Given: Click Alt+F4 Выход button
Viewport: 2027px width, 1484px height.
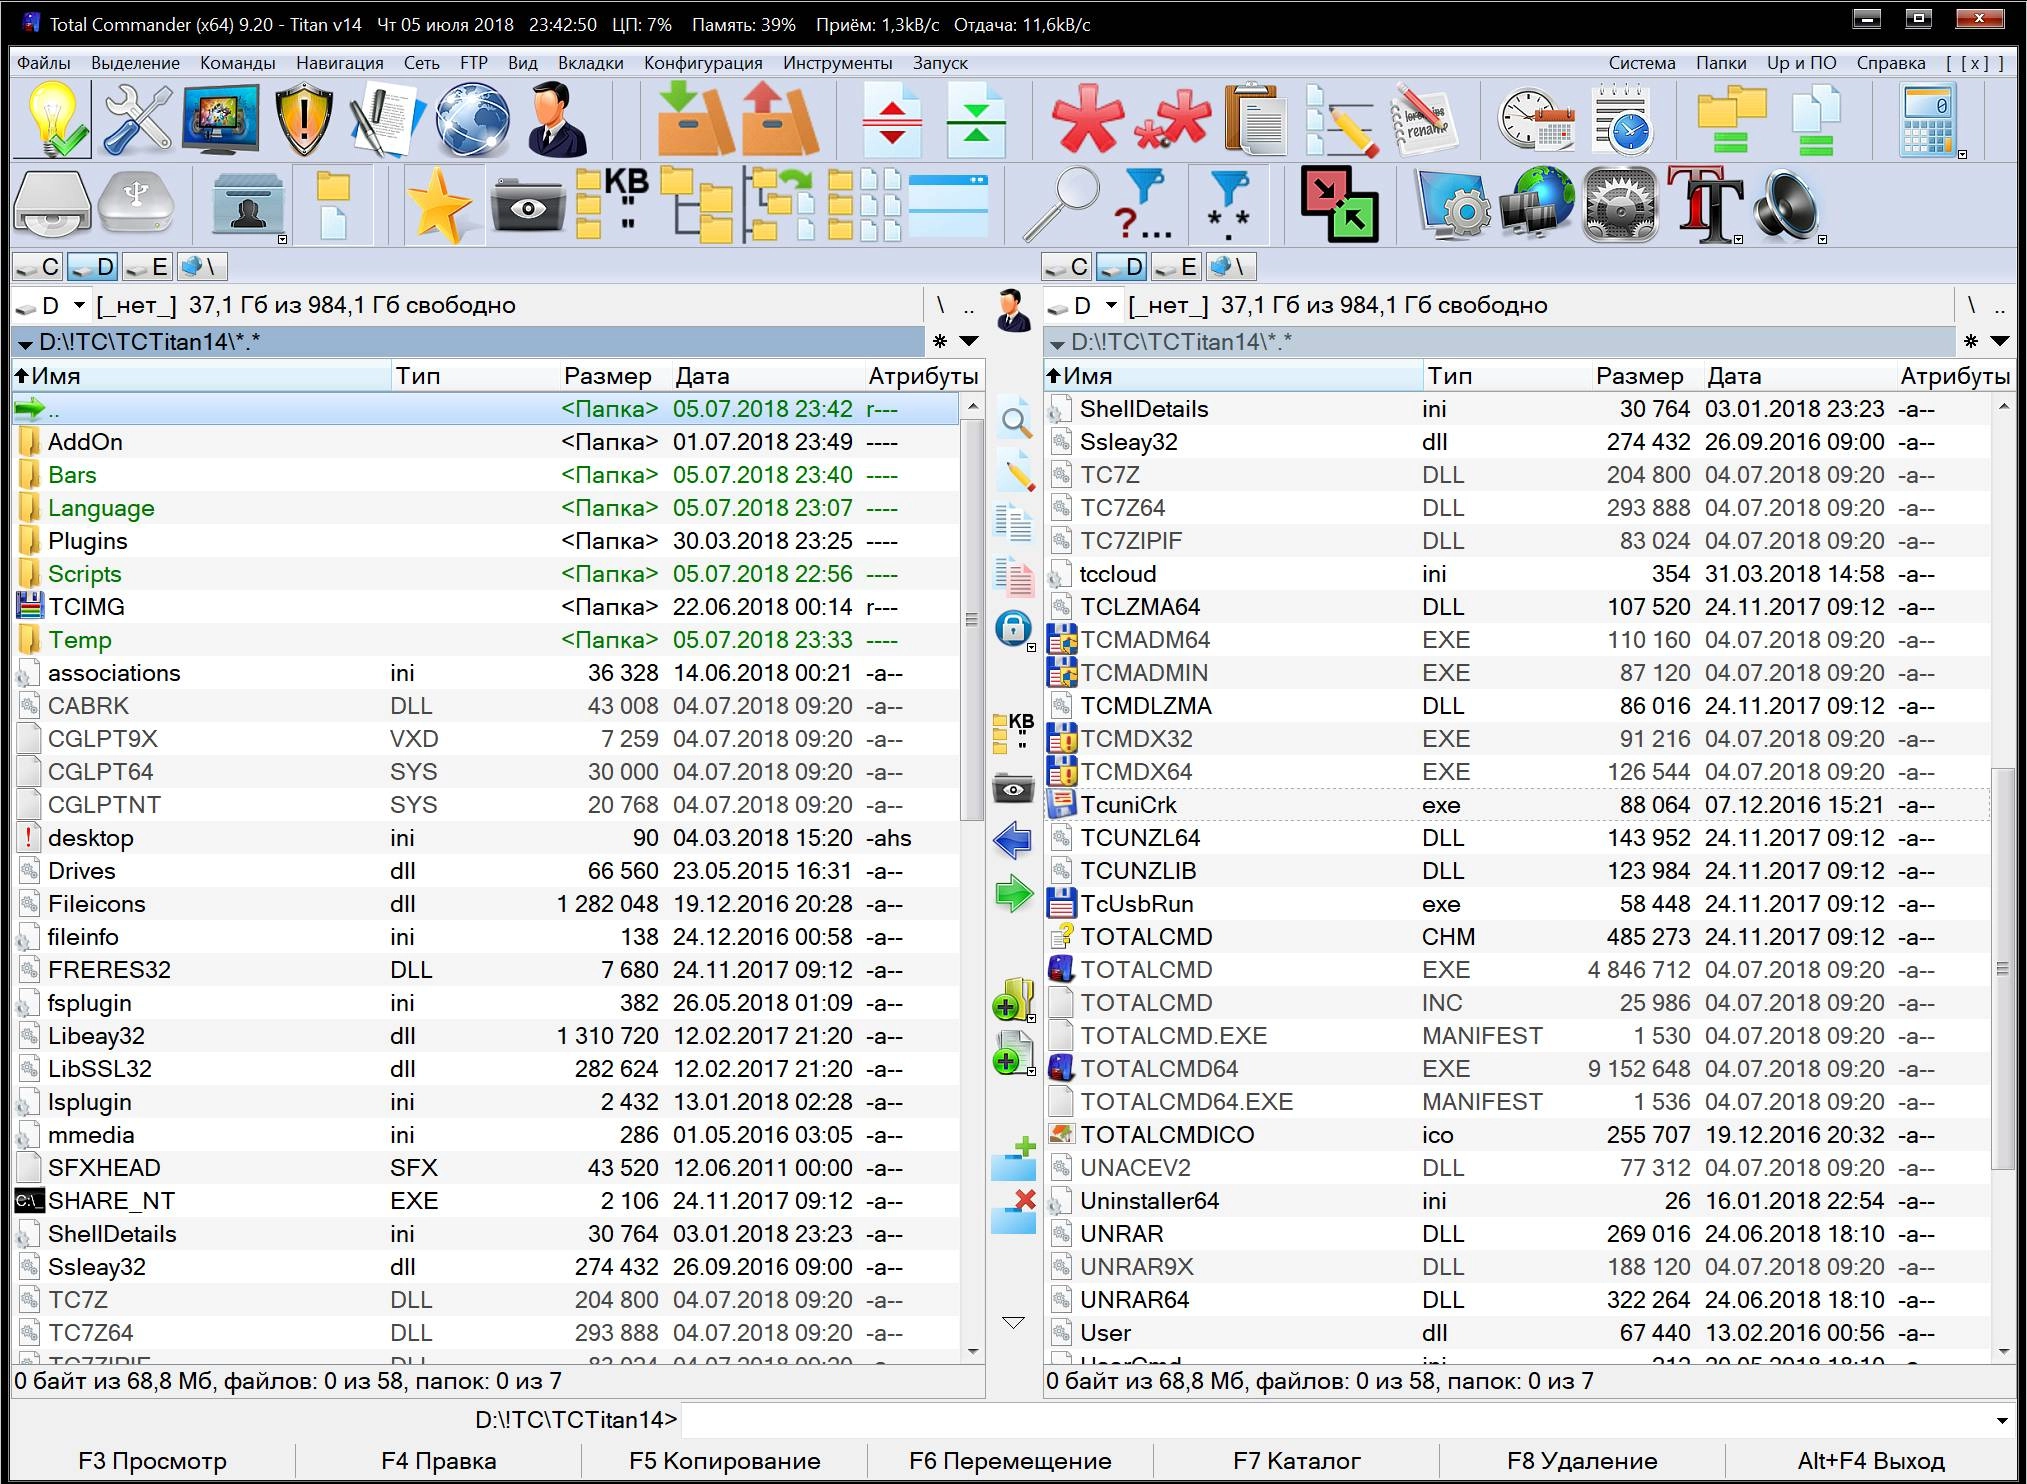Looking at the screenshot, I should pyautogui.click(x=1871, y=1461).
